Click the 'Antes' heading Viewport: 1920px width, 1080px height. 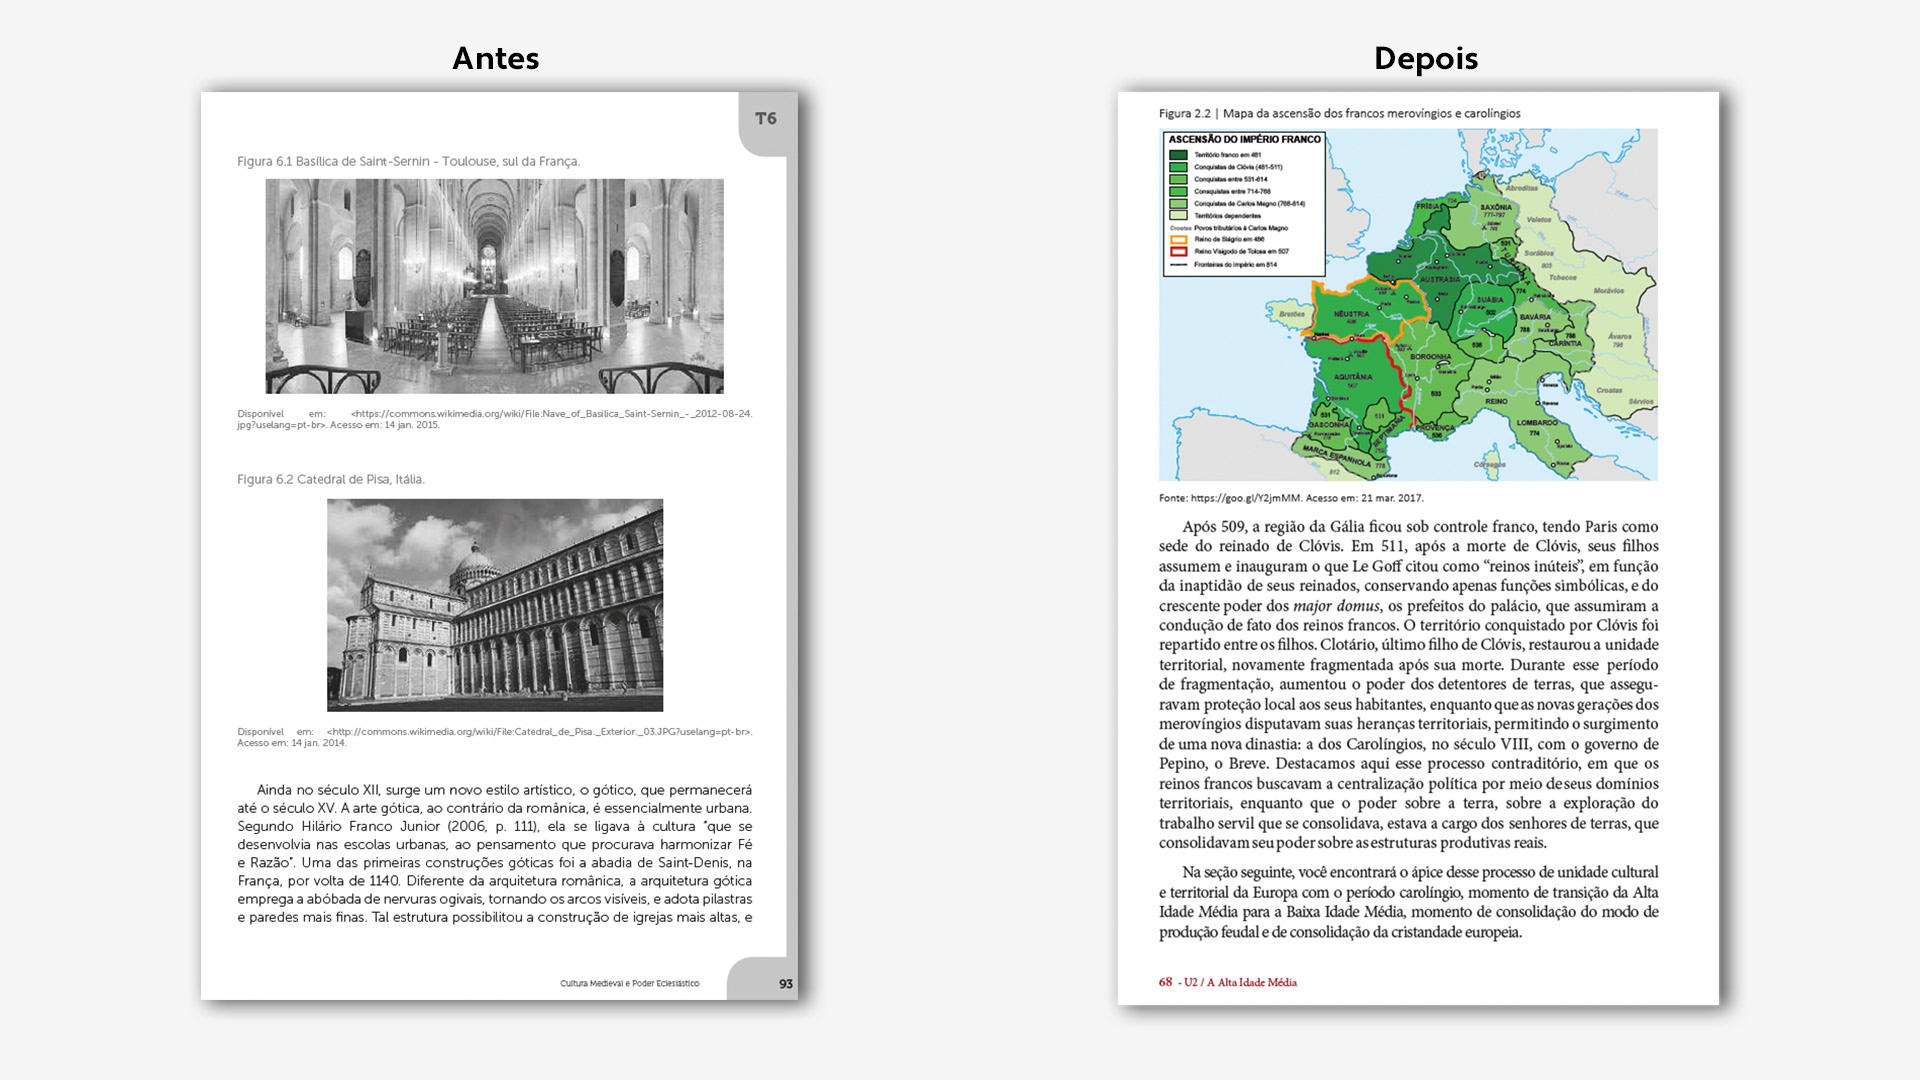point(495,58)
